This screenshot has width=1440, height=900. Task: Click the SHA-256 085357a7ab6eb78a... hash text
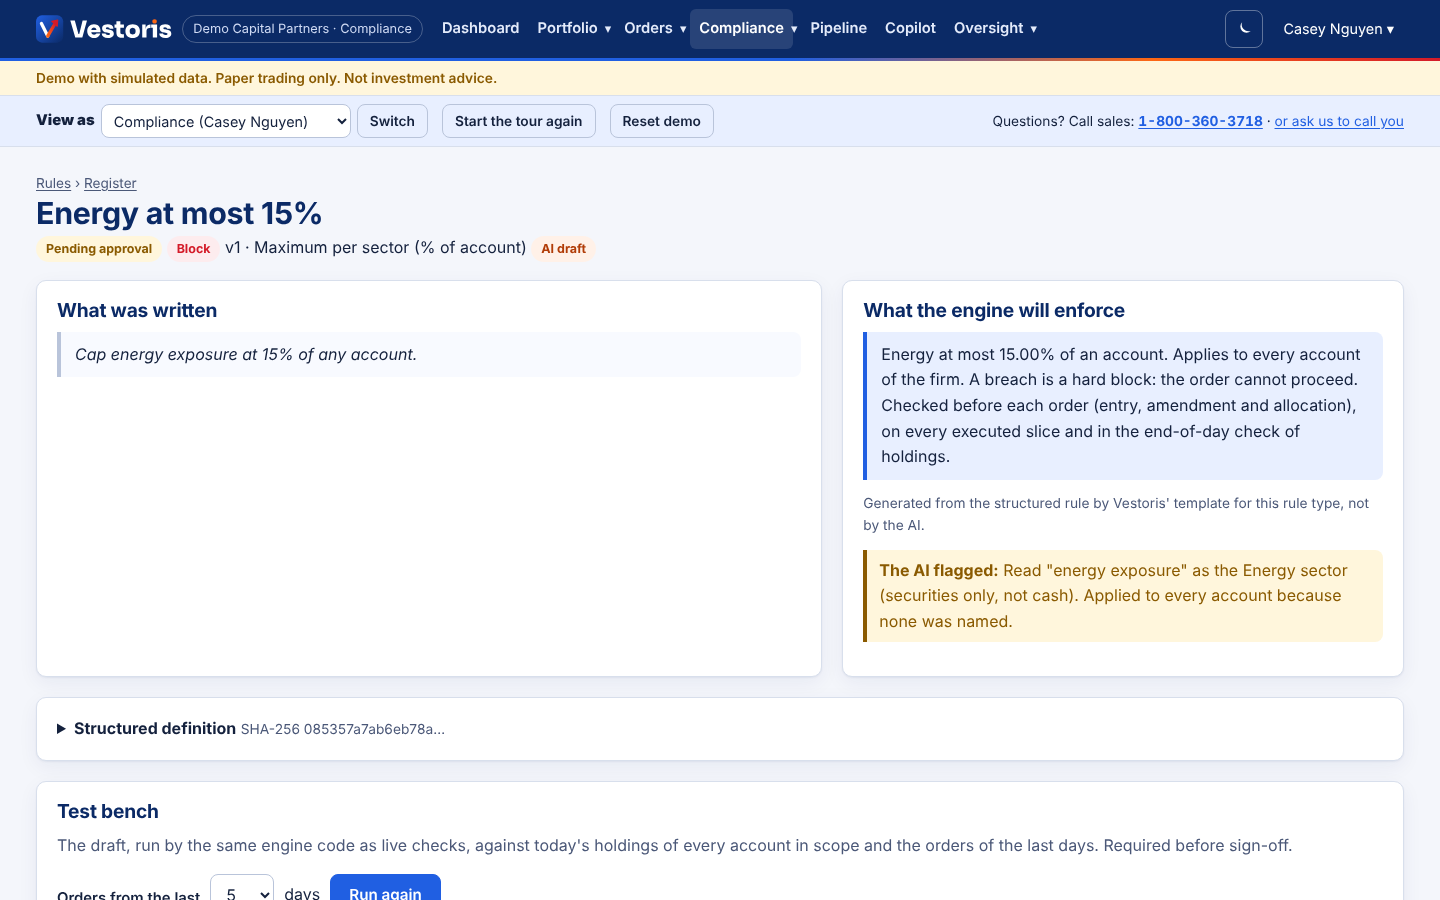343,729
